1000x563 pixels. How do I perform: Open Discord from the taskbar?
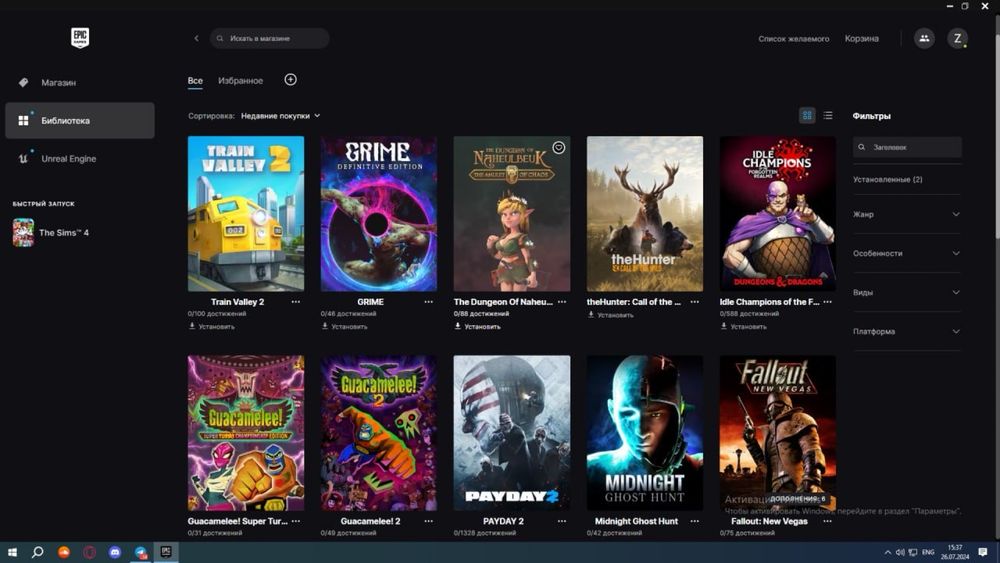click(x=115, y=552)
